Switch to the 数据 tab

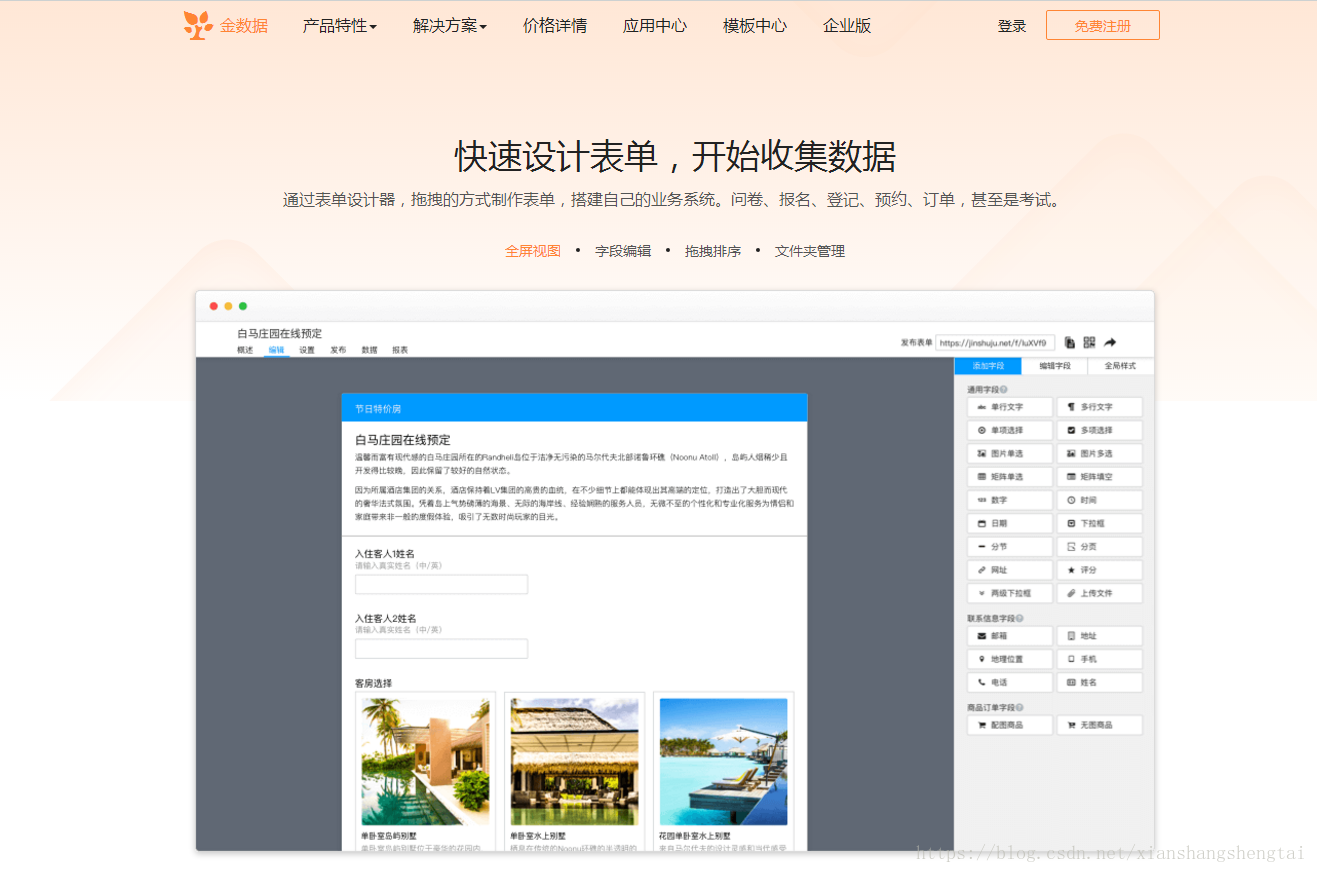coord(369,350)
